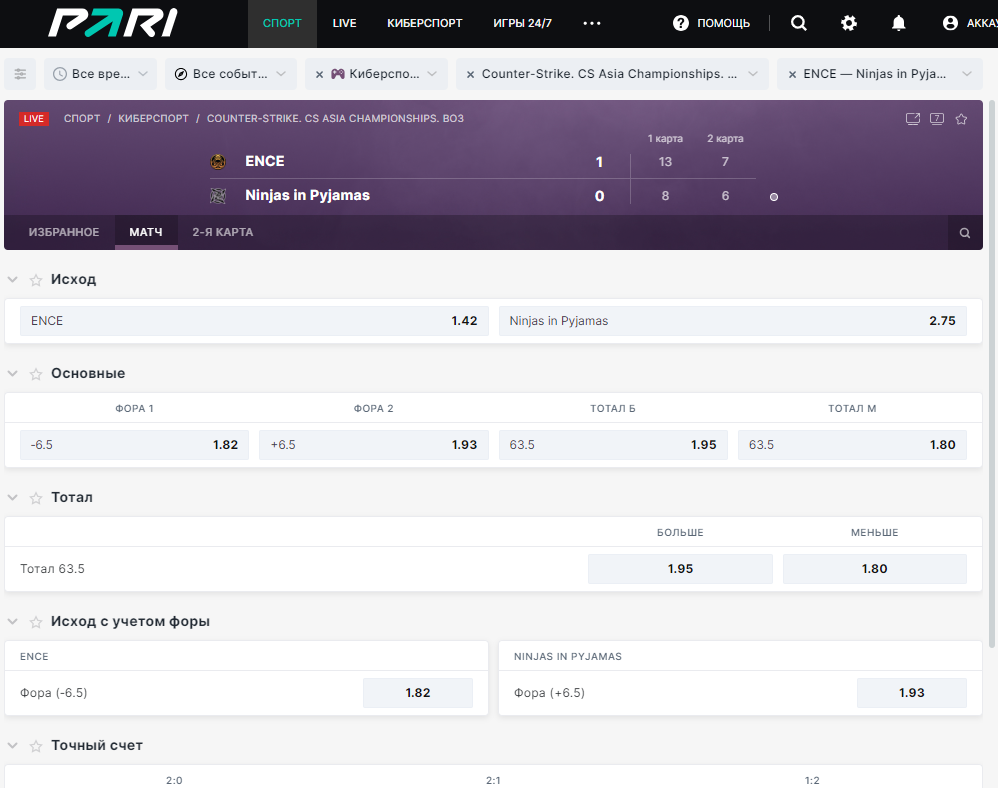Remove the Counter-Strike championship filter x
Screen dimensions: 998x788
tap(470, 74)
